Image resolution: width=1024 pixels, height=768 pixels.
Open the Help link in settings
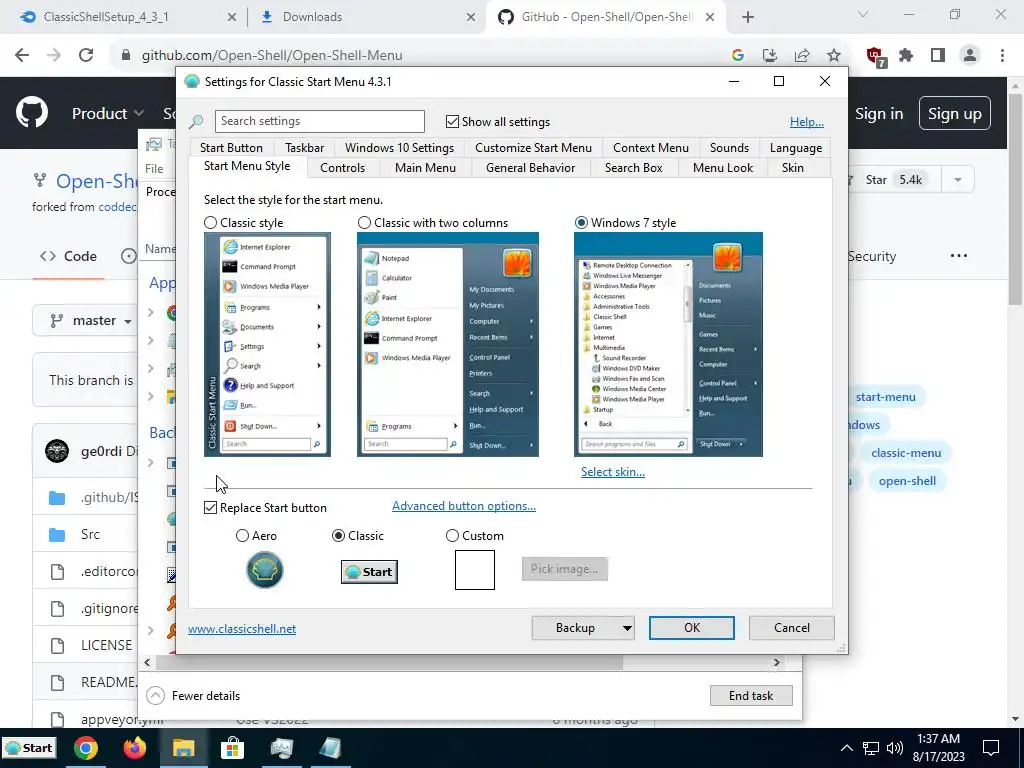tap(807, 121)
